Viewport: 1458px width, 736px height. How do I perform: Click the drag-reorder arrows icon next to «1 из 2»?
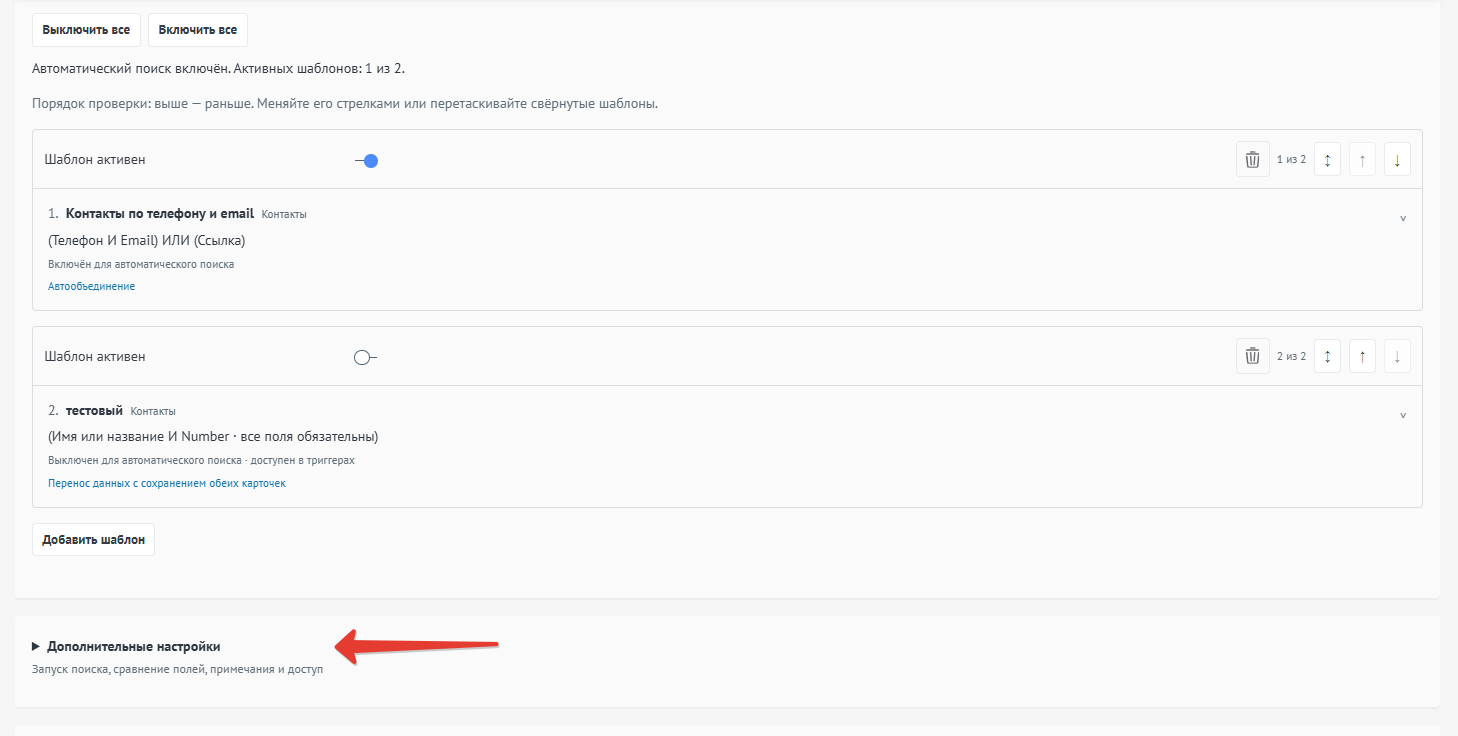point(1327,159)
